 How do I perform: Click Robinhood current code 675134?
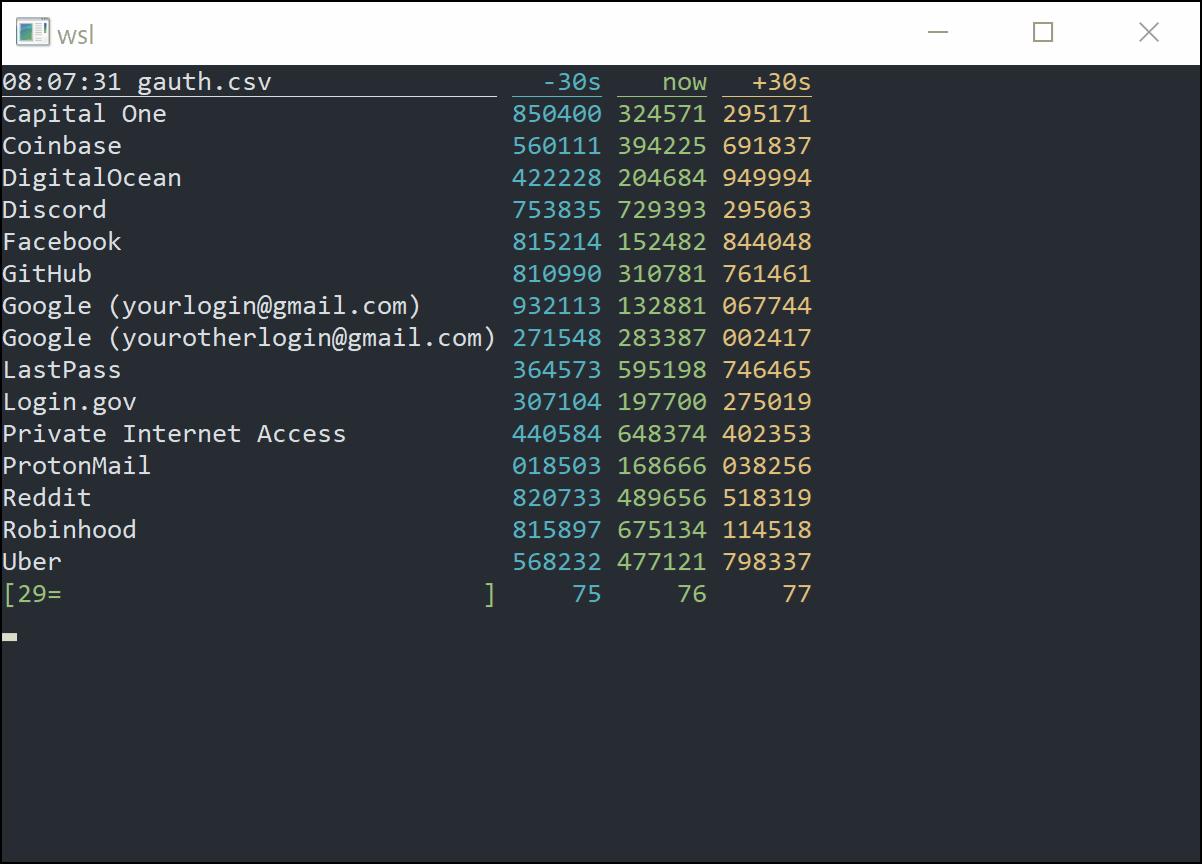(662, 530)
